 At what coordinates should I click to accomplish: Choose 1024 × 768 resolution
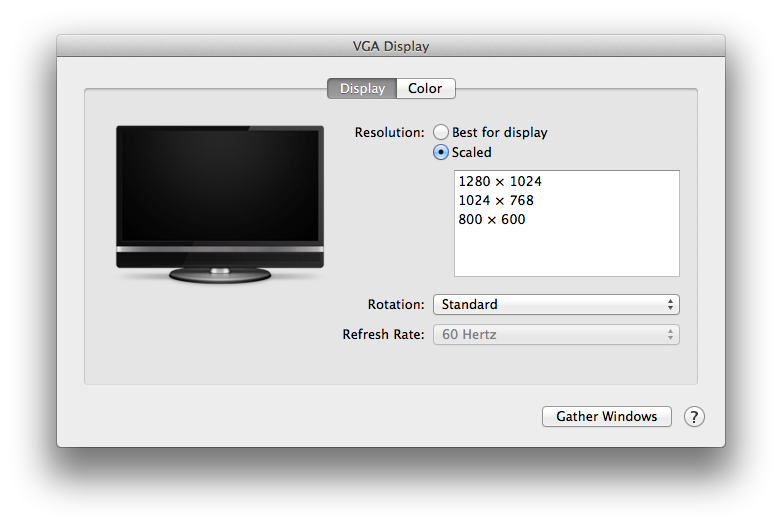point(496,201)
